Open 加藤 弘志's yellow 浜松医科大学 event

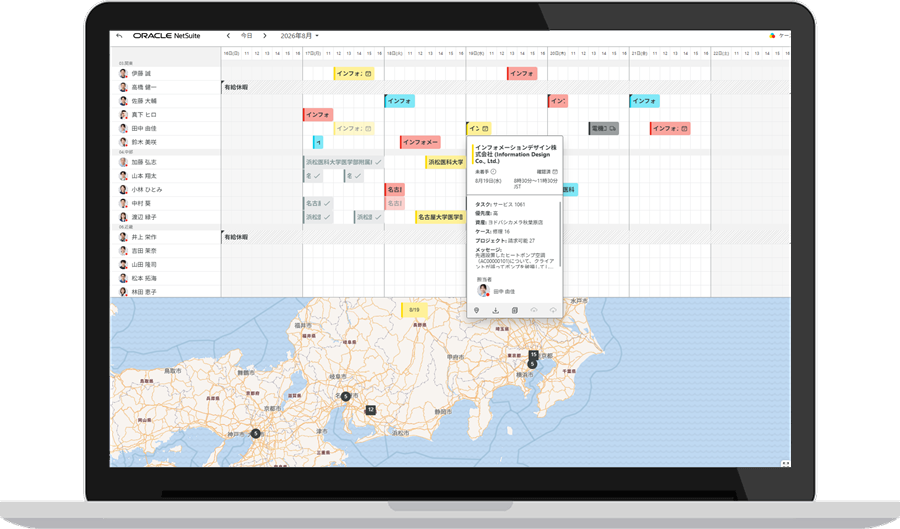(445, 162)
